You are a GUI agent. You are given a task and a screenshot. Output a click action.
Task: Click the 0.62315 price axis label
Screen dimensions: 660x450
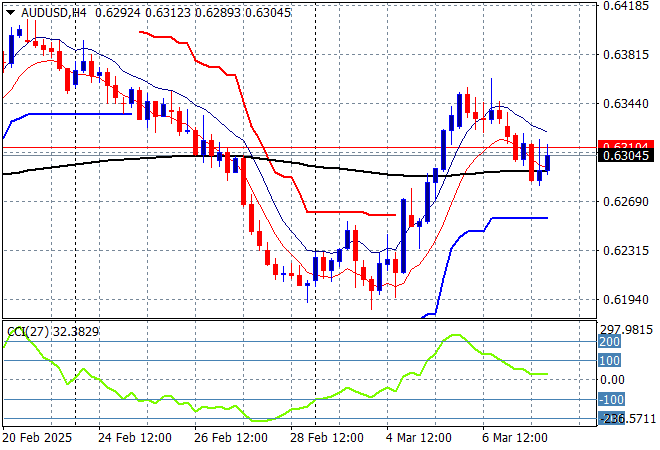coord(625,251)
